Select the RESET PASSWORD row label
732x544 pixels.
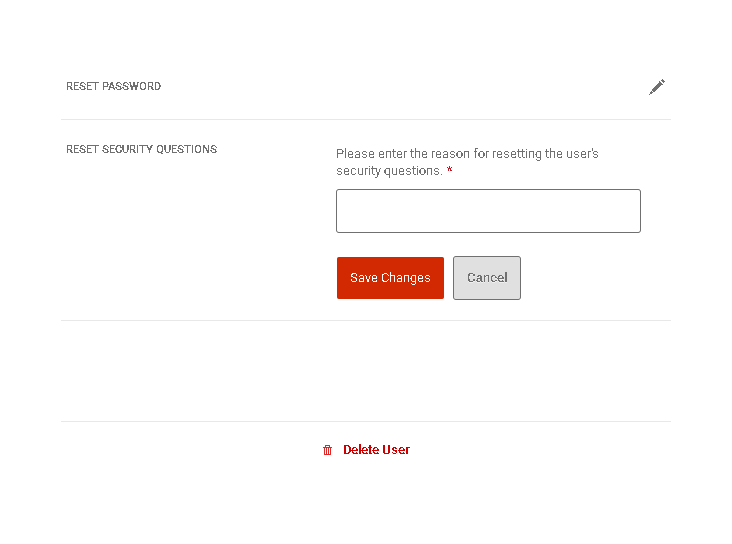pos(113,86)
